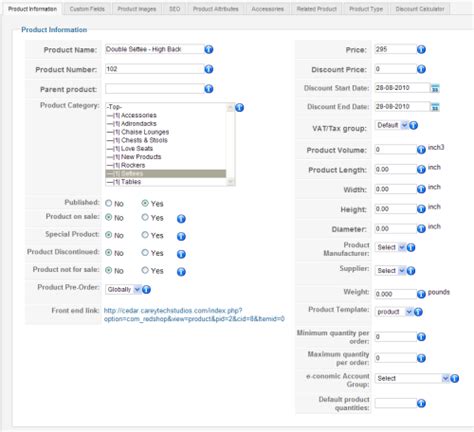
Task: Click info icon beside VAT/Tax group dropdown
Action: [413, 125]
